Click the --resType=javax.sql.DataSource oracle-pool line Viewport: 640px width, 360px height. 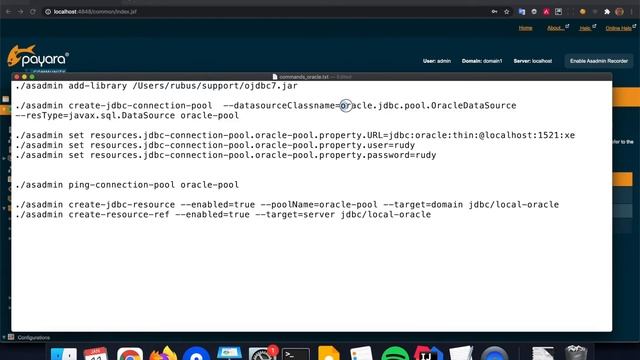click(127, 115)
